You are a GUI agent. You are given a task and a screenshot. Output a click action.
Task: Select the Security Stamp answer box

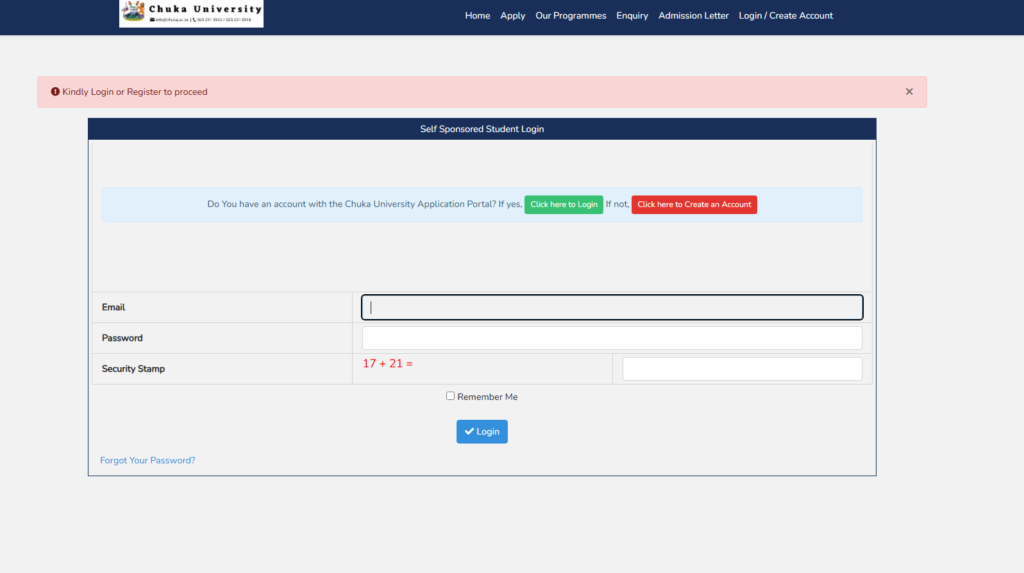tap(741, 369)
